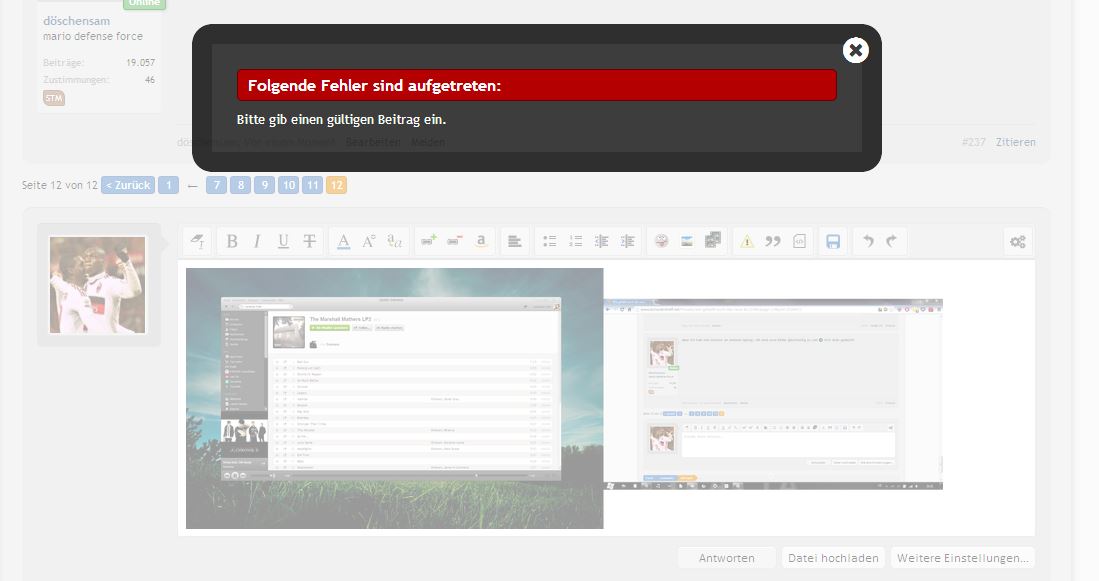
Task: Open the font family option
Action: pos(395,241)
